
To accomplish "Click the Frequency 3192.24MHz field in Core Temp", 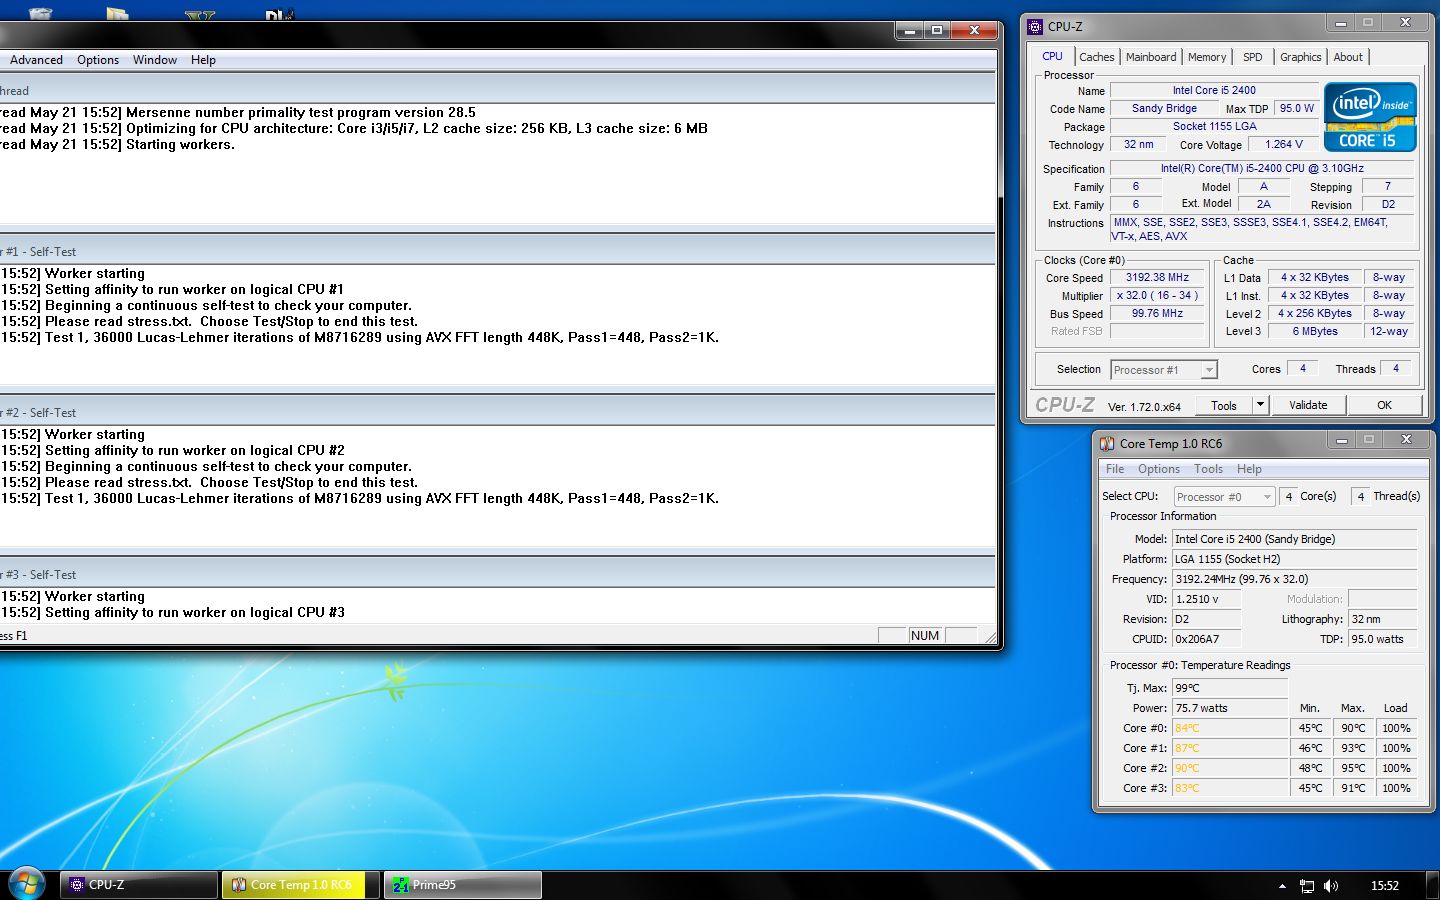I will click(x=1295, y=580).
